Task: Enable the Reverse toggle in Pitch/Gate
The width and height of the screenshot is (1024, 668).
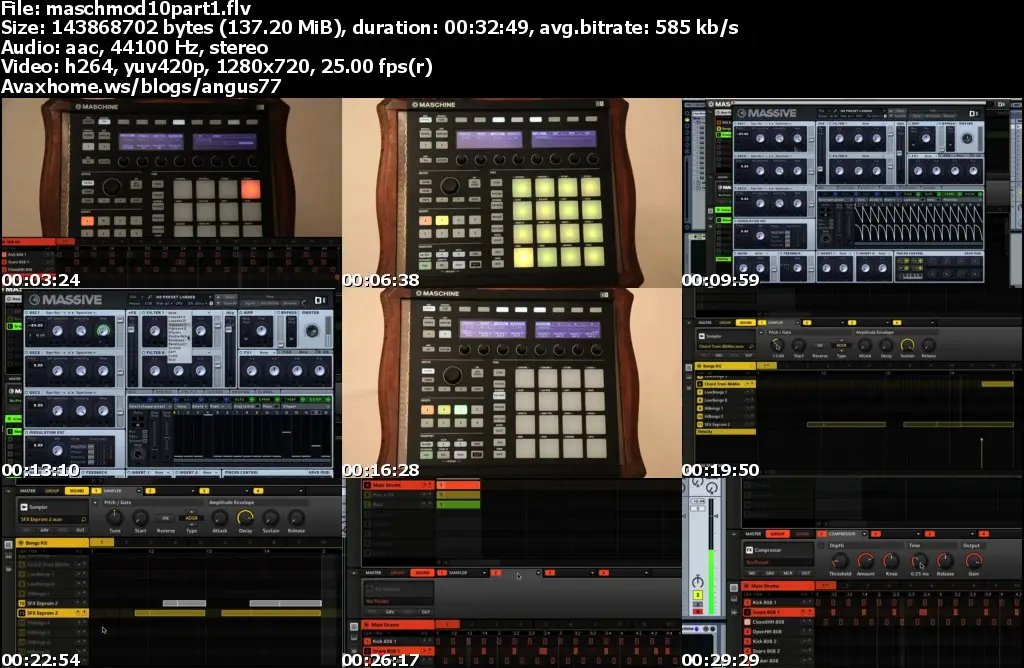Action: point(165,518)
